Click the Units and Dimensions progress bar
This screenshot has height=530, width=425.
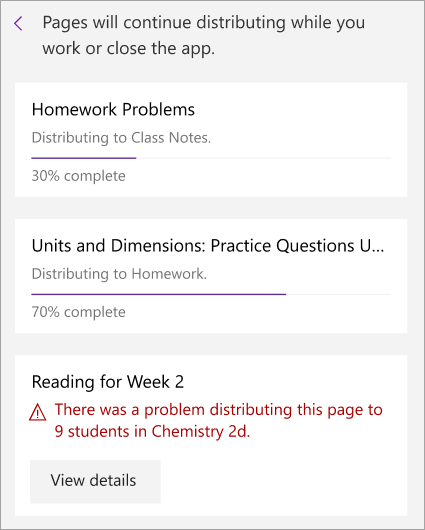(211, 294)
